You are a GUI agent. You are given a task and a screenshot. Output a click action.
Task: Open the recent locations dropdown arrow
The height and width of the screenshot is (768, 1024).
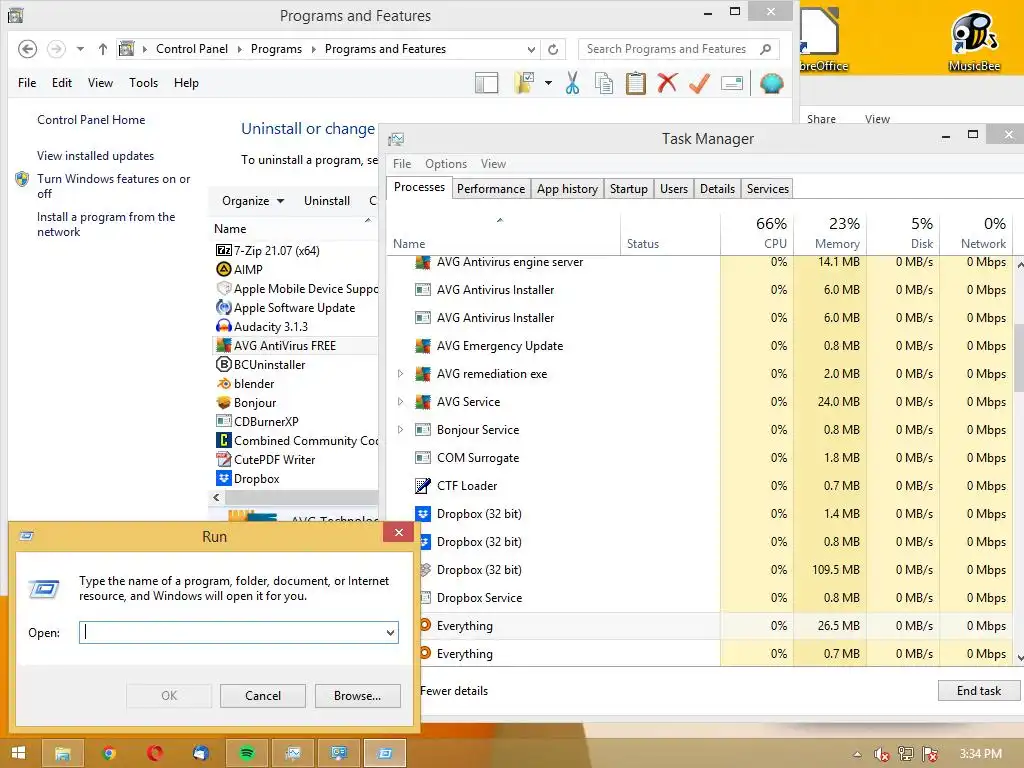(x=80, y=49)
